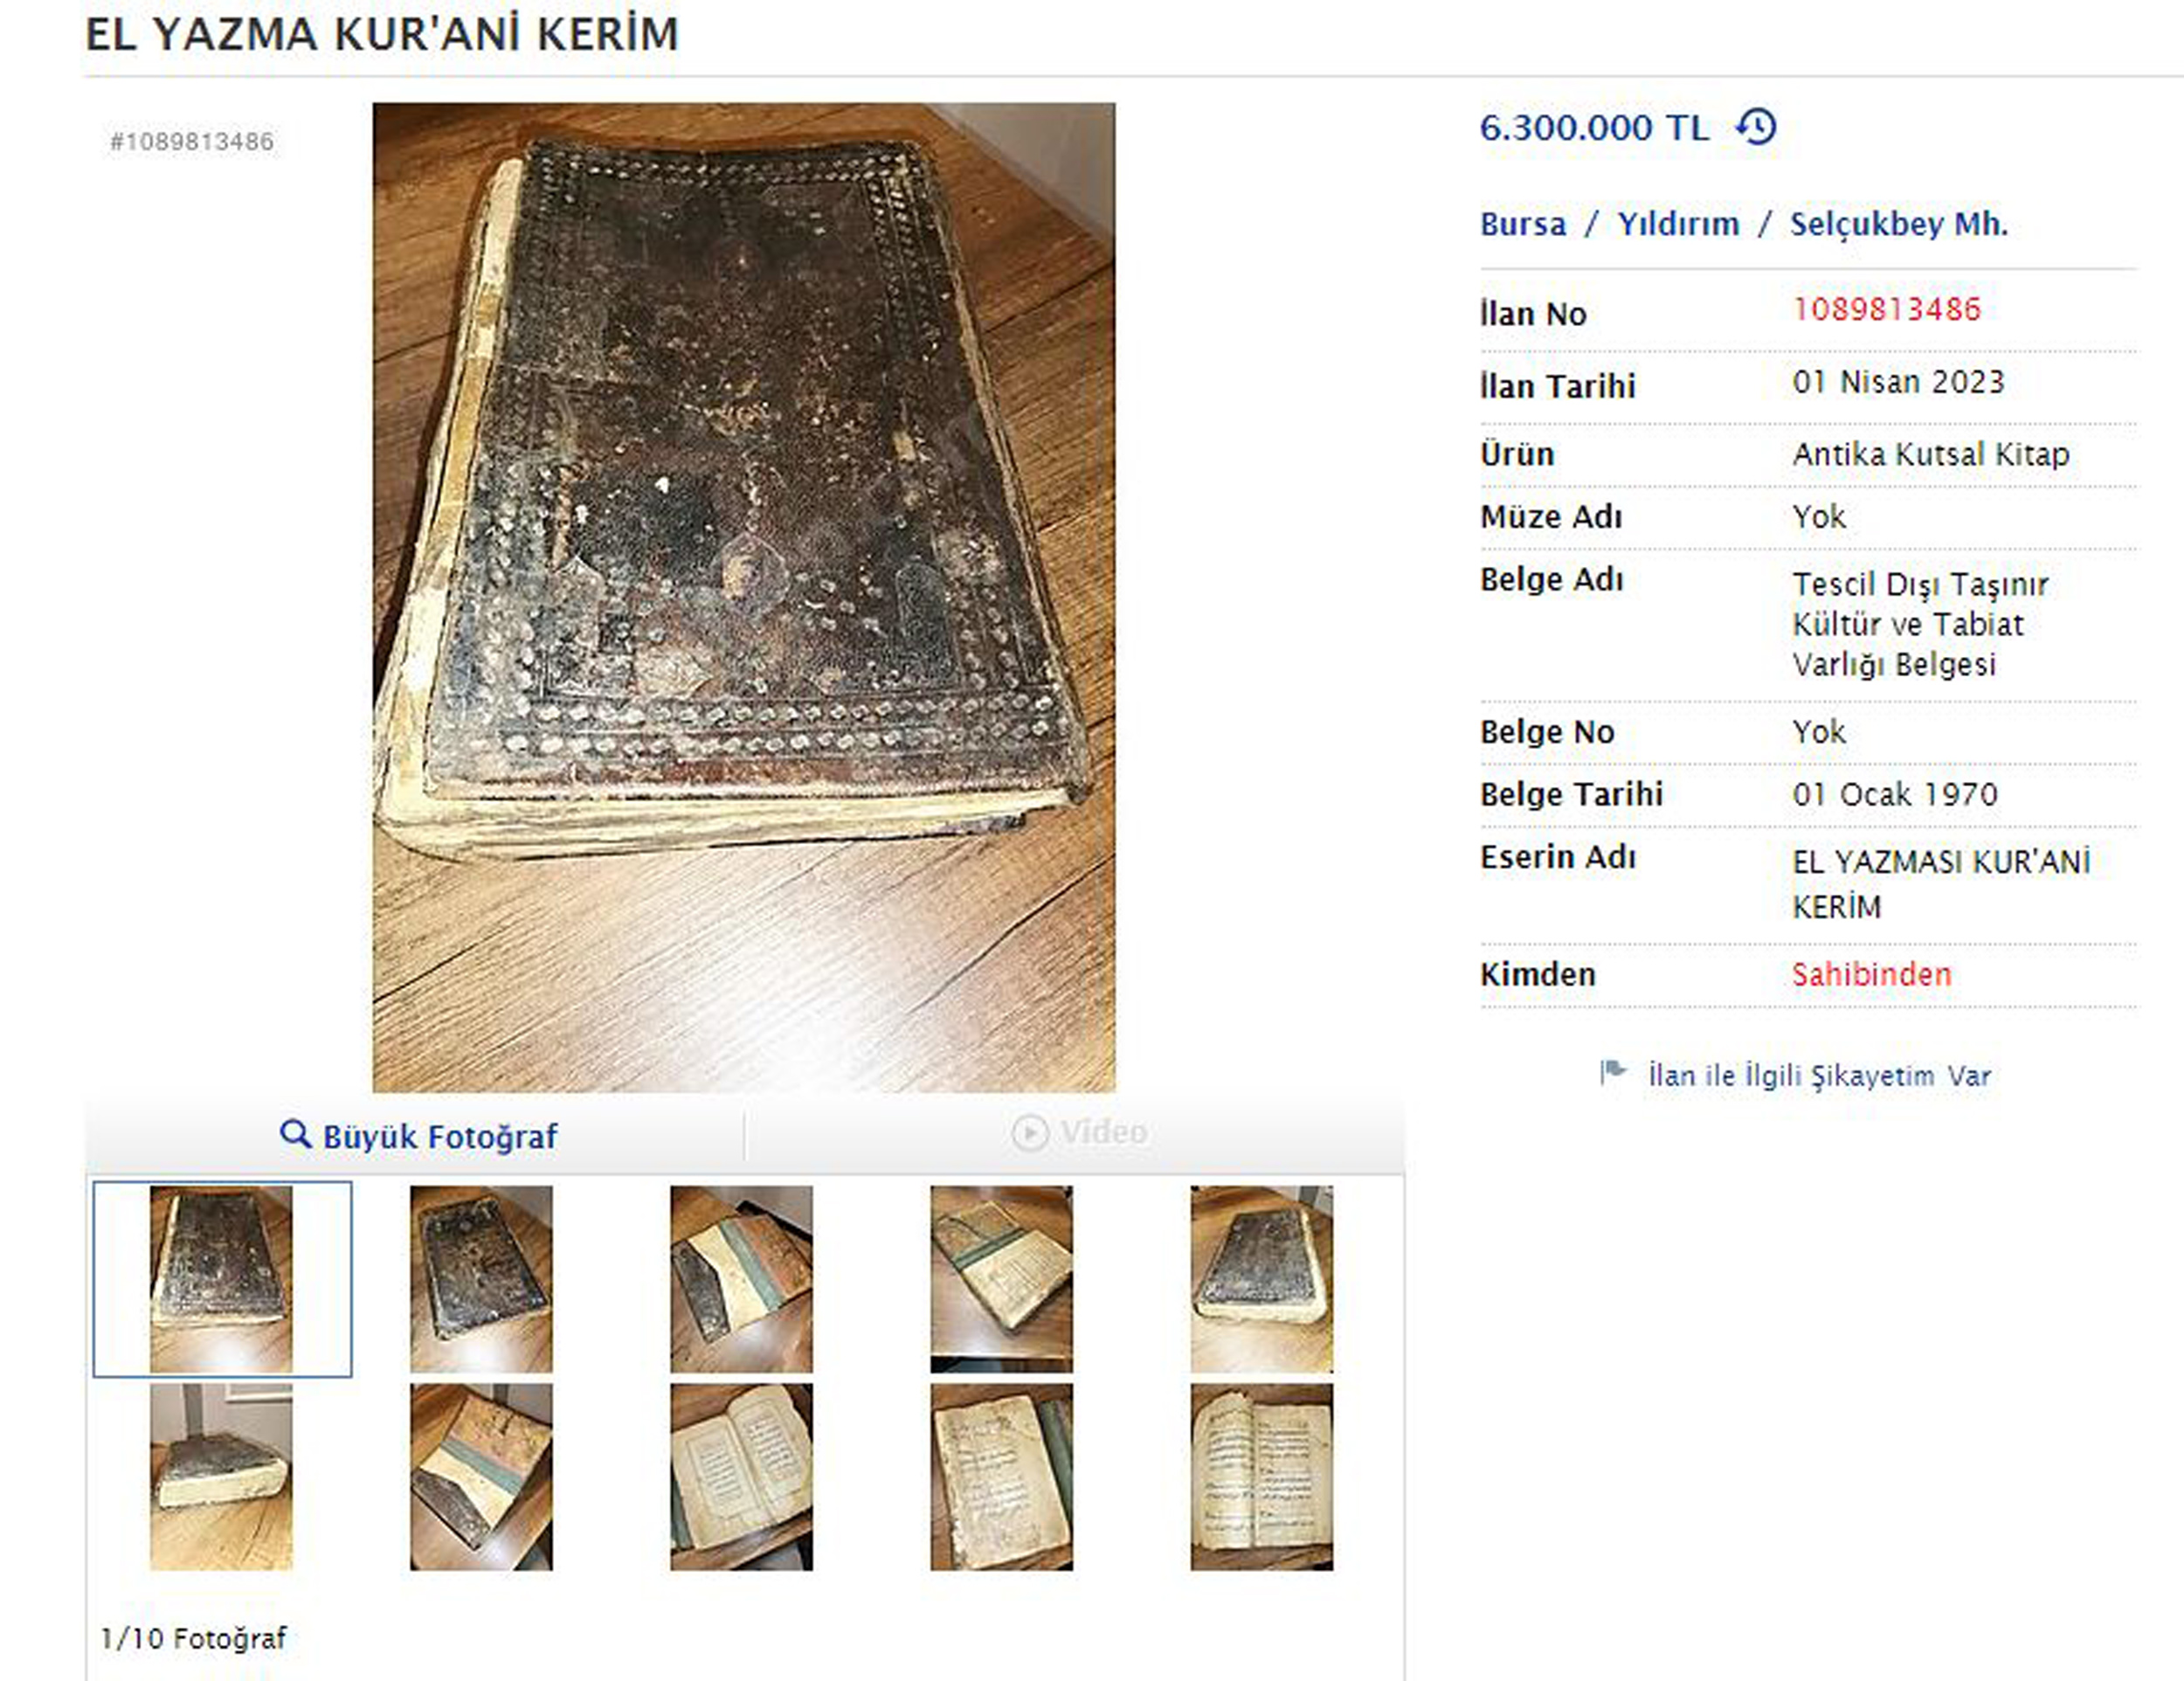Select the last thumbnail showing handwritten pages

(1261, 1477)
